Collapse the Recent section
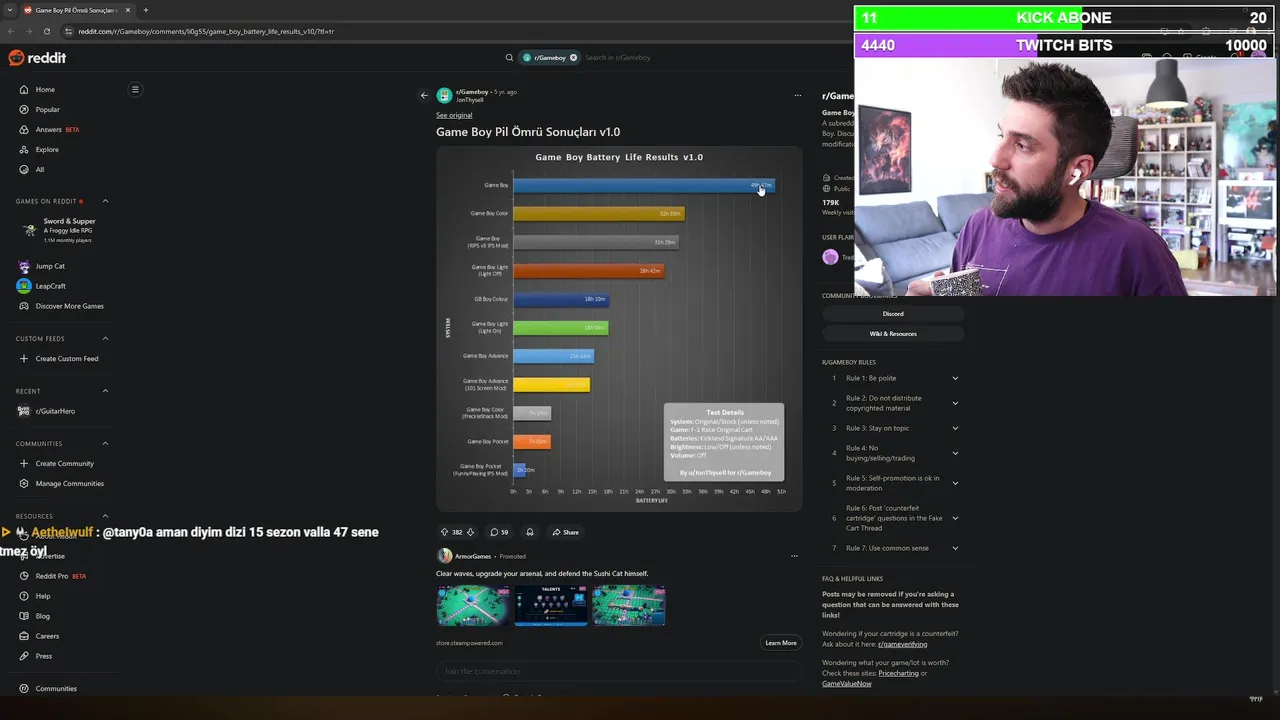 pyautogui.click(x=105, y=391)
